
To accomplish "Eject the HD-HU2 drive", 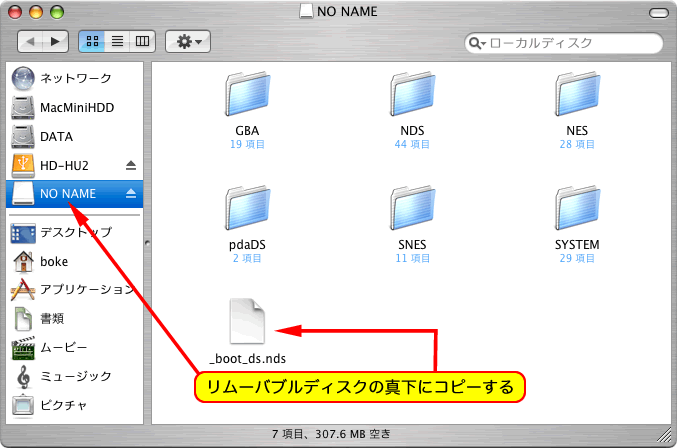I will [x=131, y=165].
